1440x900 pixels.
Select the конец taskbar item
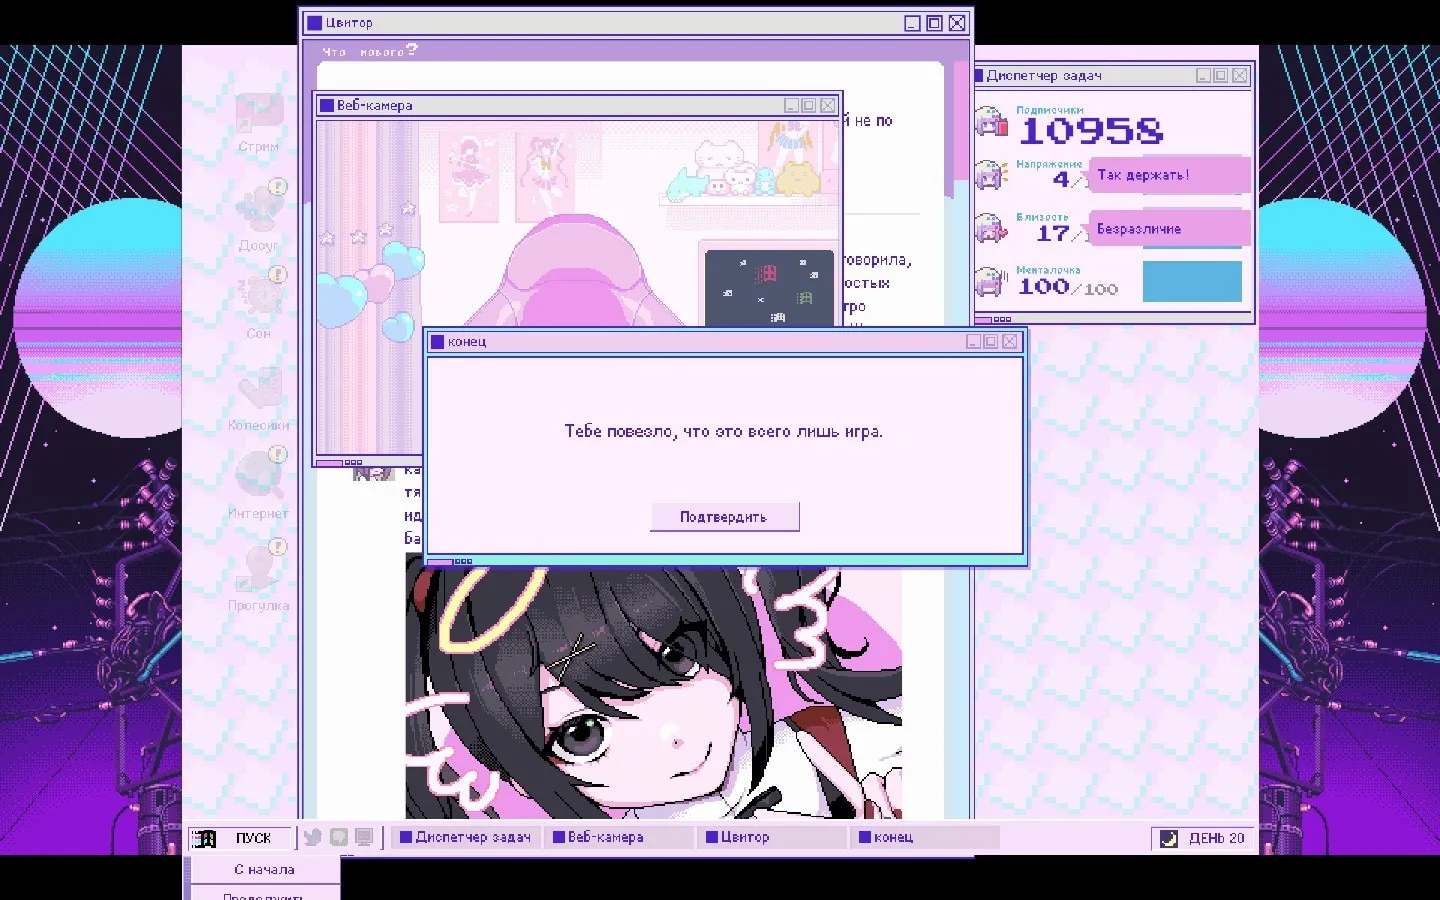(924, 838)
